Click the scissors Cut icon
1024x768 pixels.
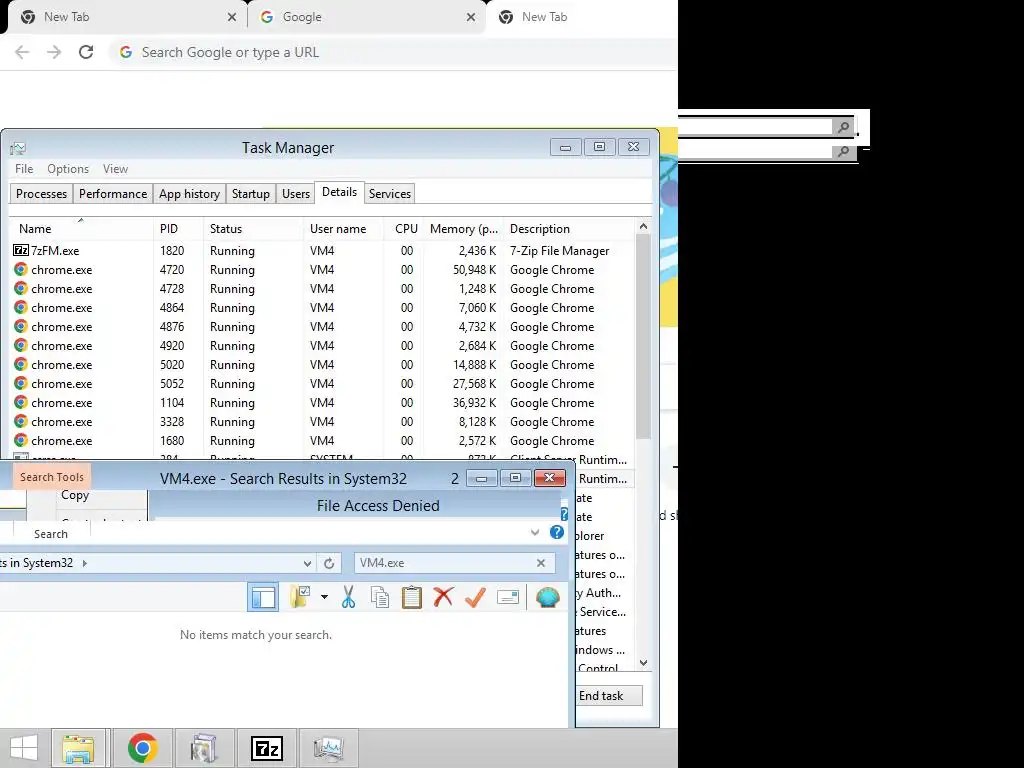click(348, 597)
